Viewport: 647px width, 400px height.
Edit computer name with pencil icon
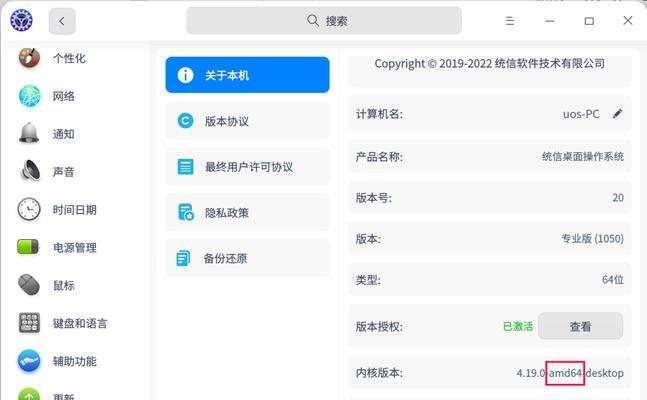coord(617,114)
